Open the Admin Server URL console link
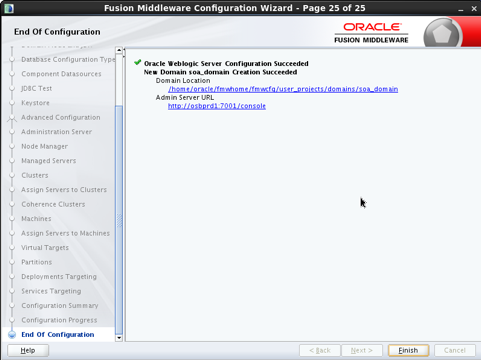The width and height of the screenshot is (481, 360). [217, 106]
